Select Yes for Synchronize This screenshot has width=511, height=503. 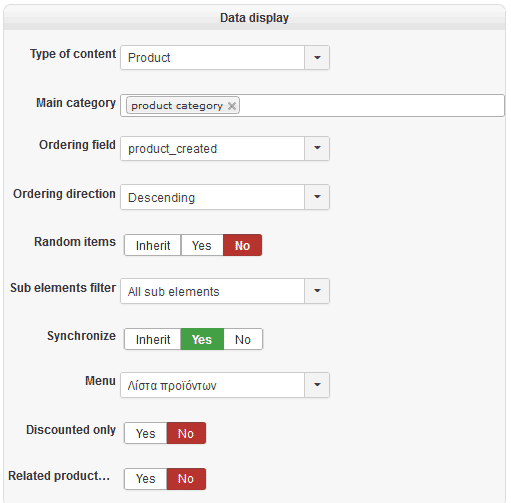click(202, 339)
